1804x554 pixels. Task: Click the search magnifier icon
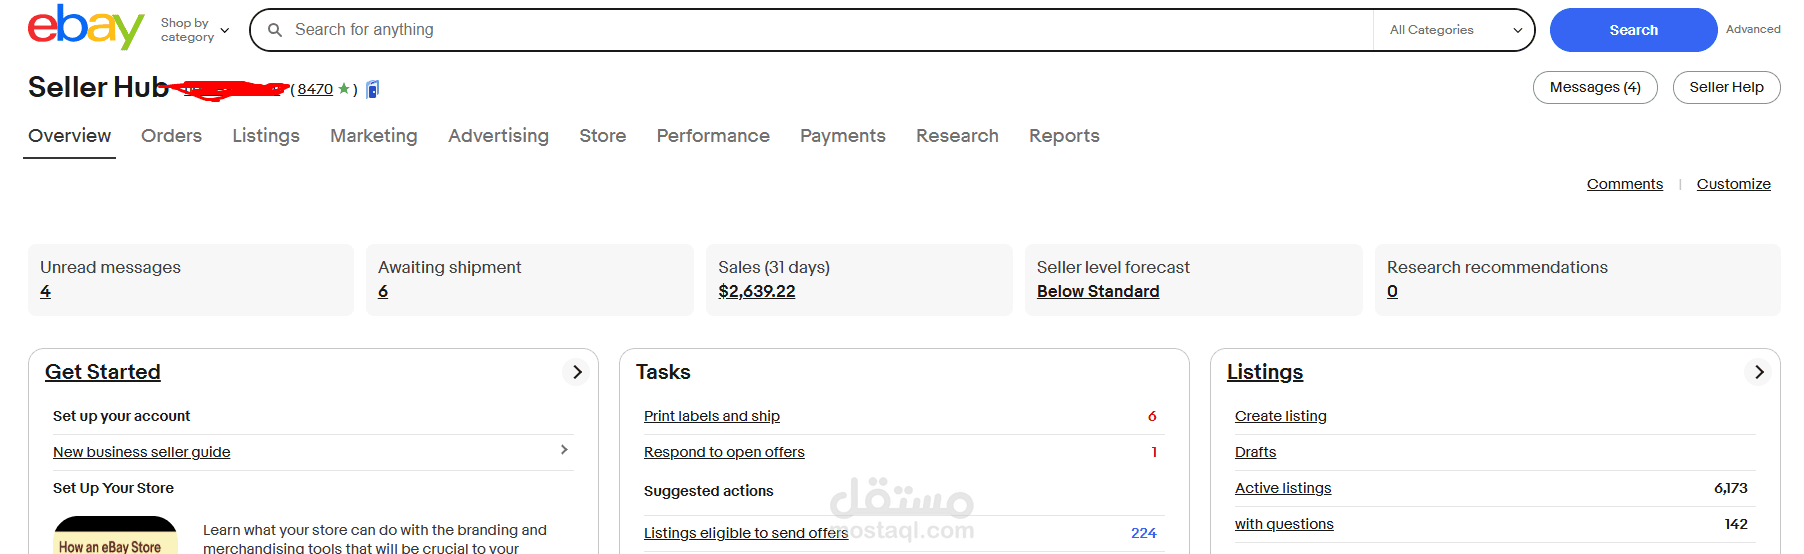(x=275, y=30)
